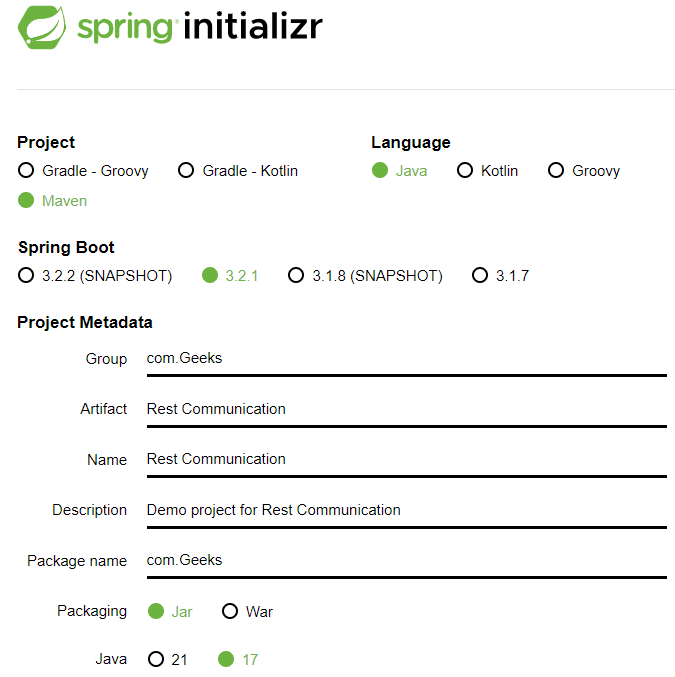Switch language to Kotlin
Screen dimensions: 675x677
tap(465, 170)
